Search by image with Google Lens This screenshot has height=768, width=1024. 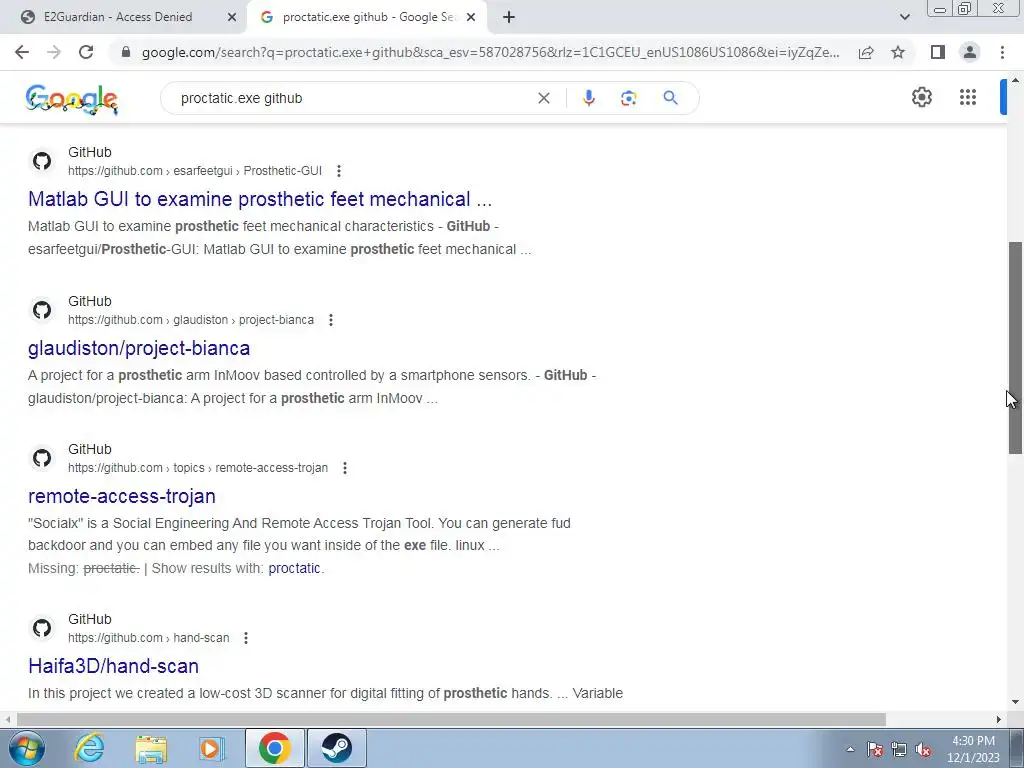[628, 98]
